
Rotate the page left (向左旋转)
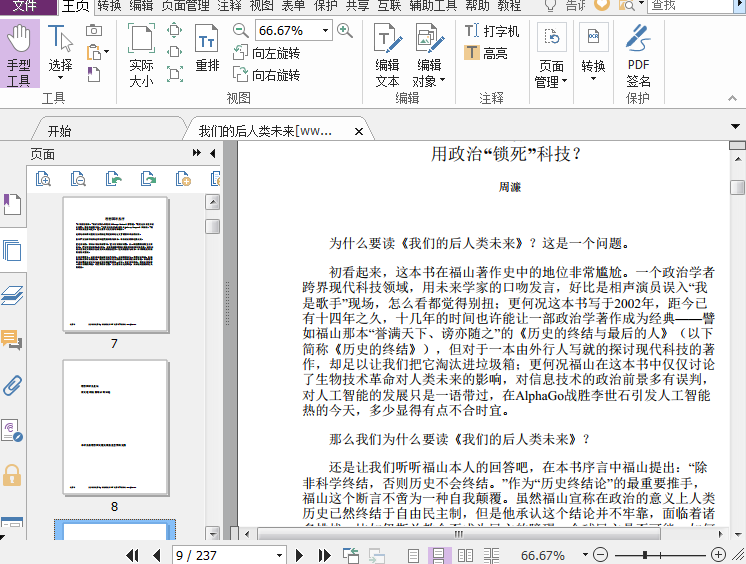pyautogui.click(x=266, y=53)
